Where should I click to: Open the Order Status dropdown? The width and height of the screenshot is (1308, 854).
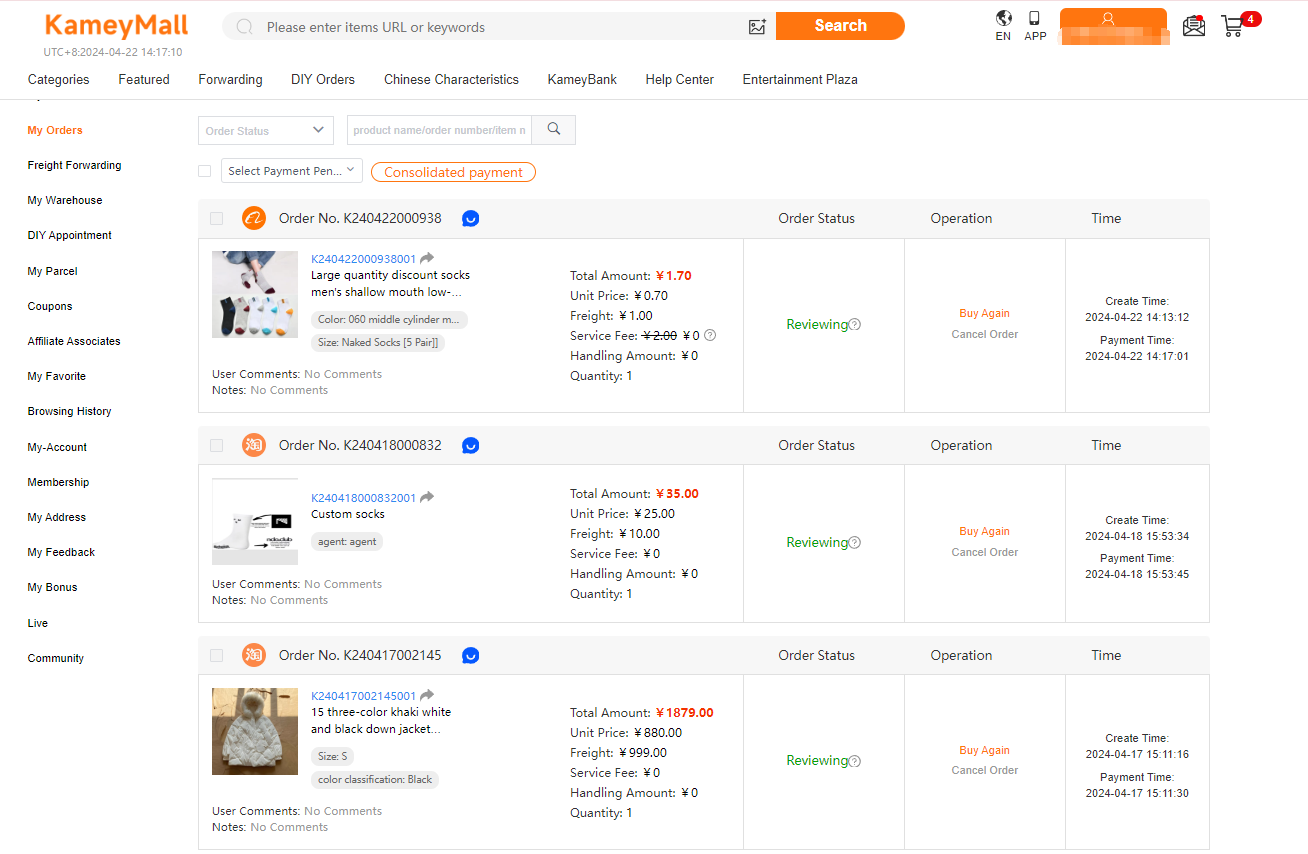(x=266, y=130)
